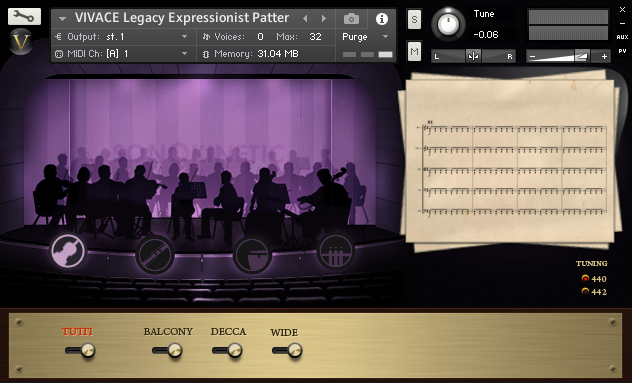
Task: Mute the instrument with M button
Action: click(x=414, y=51)
